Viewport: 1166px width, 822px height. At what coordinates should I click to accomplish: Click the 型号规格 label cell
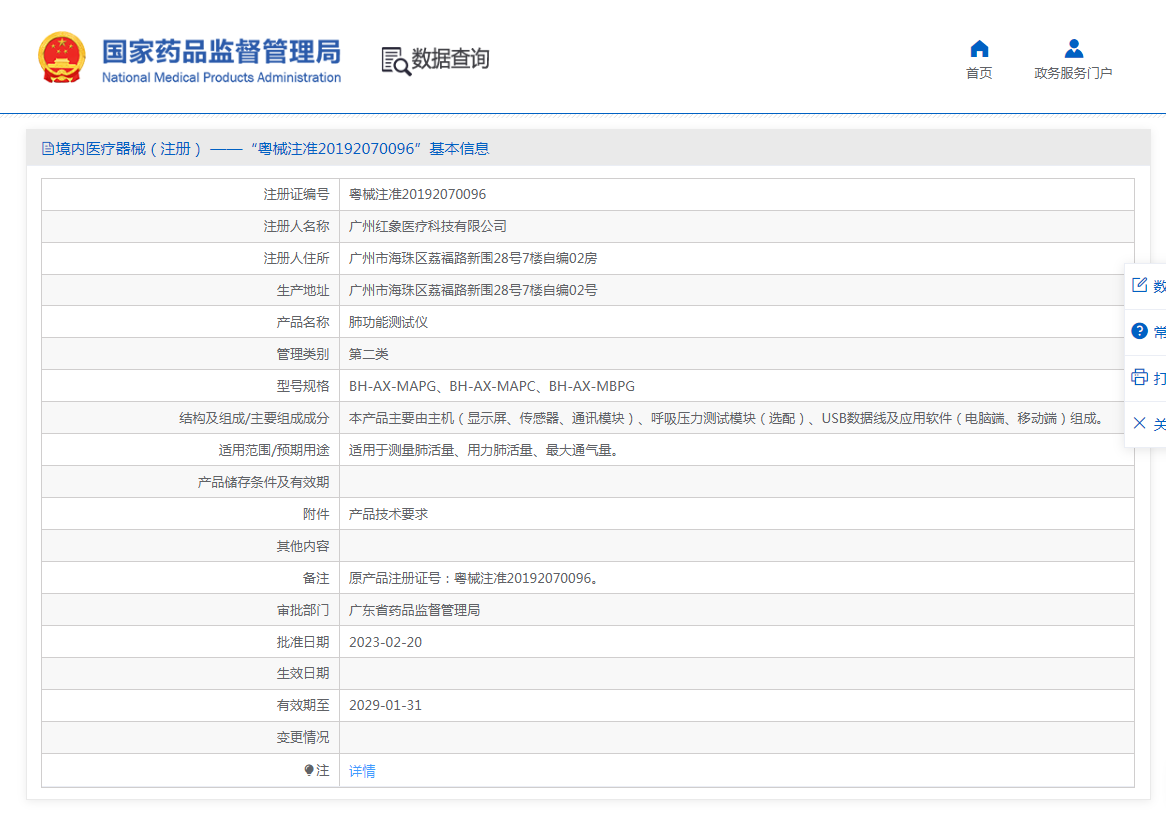tap(190, 386)
